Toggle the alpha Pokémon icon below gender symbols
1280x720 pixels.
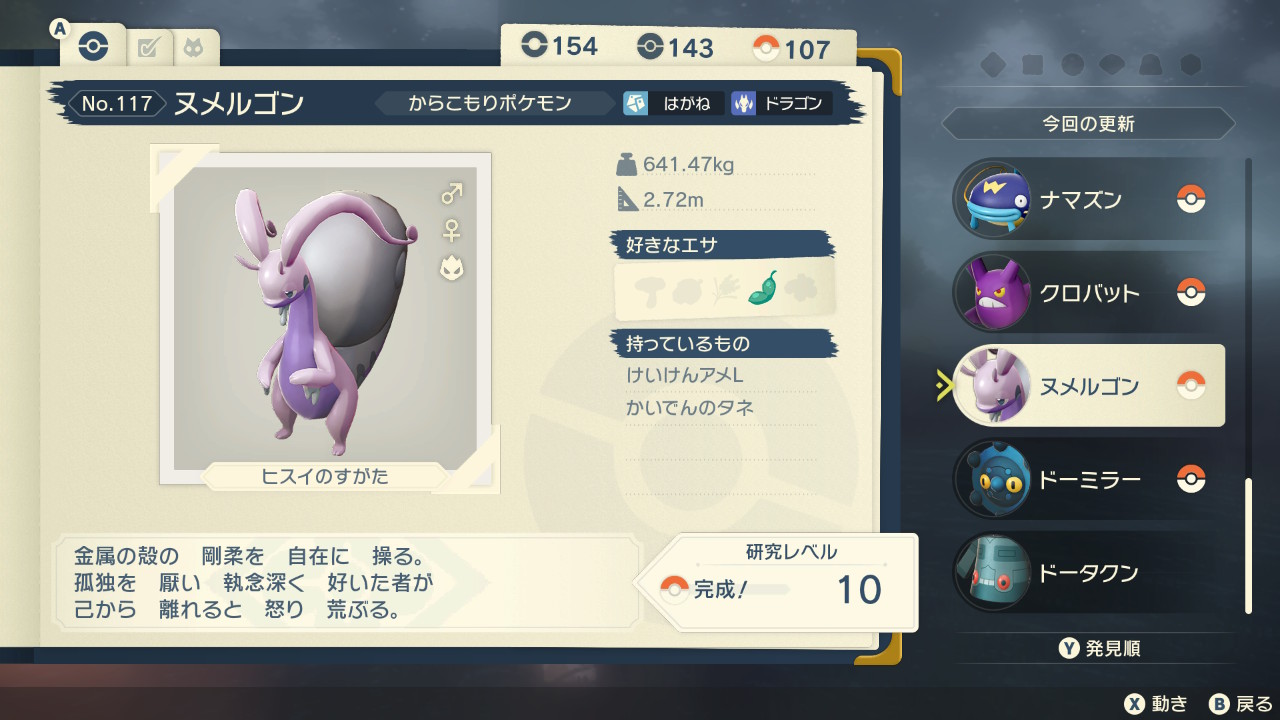point(452,268)
